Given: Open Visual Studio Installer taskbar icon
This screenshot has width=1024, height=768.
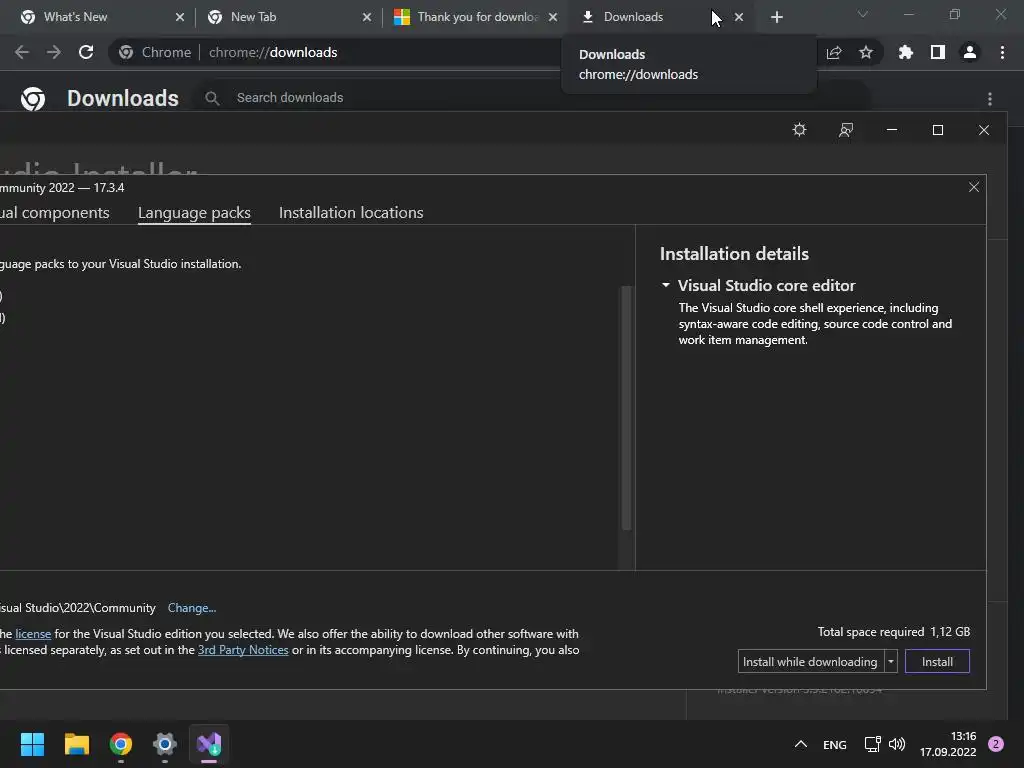Looking at the screenshot, I should click(x=209, y=744).
